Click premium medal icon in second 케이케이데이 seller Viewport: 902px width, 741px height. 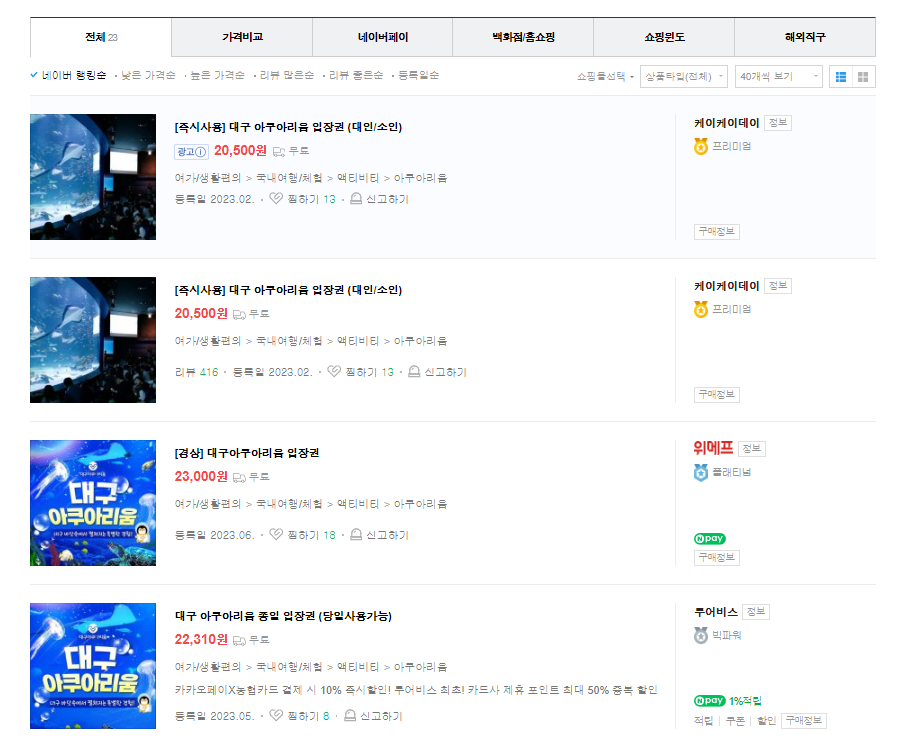(x=701, y=310)
